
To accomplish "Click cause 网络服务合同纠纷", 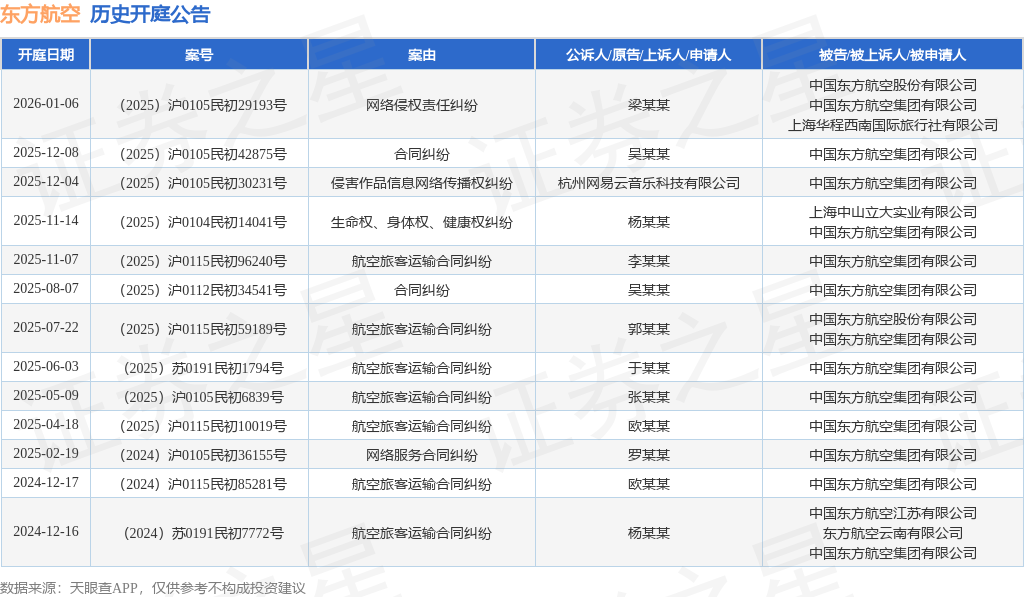I will [x=422, y=455].
